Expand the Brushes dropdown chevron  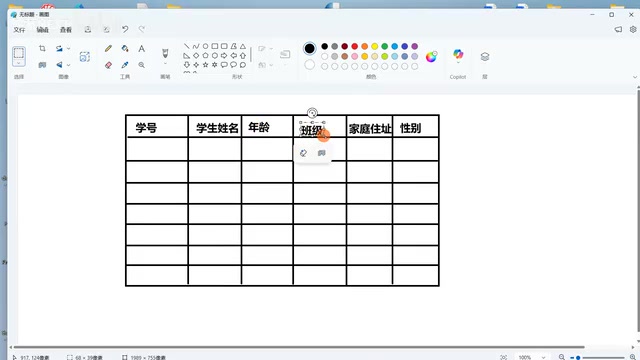[x=165, y=64]
